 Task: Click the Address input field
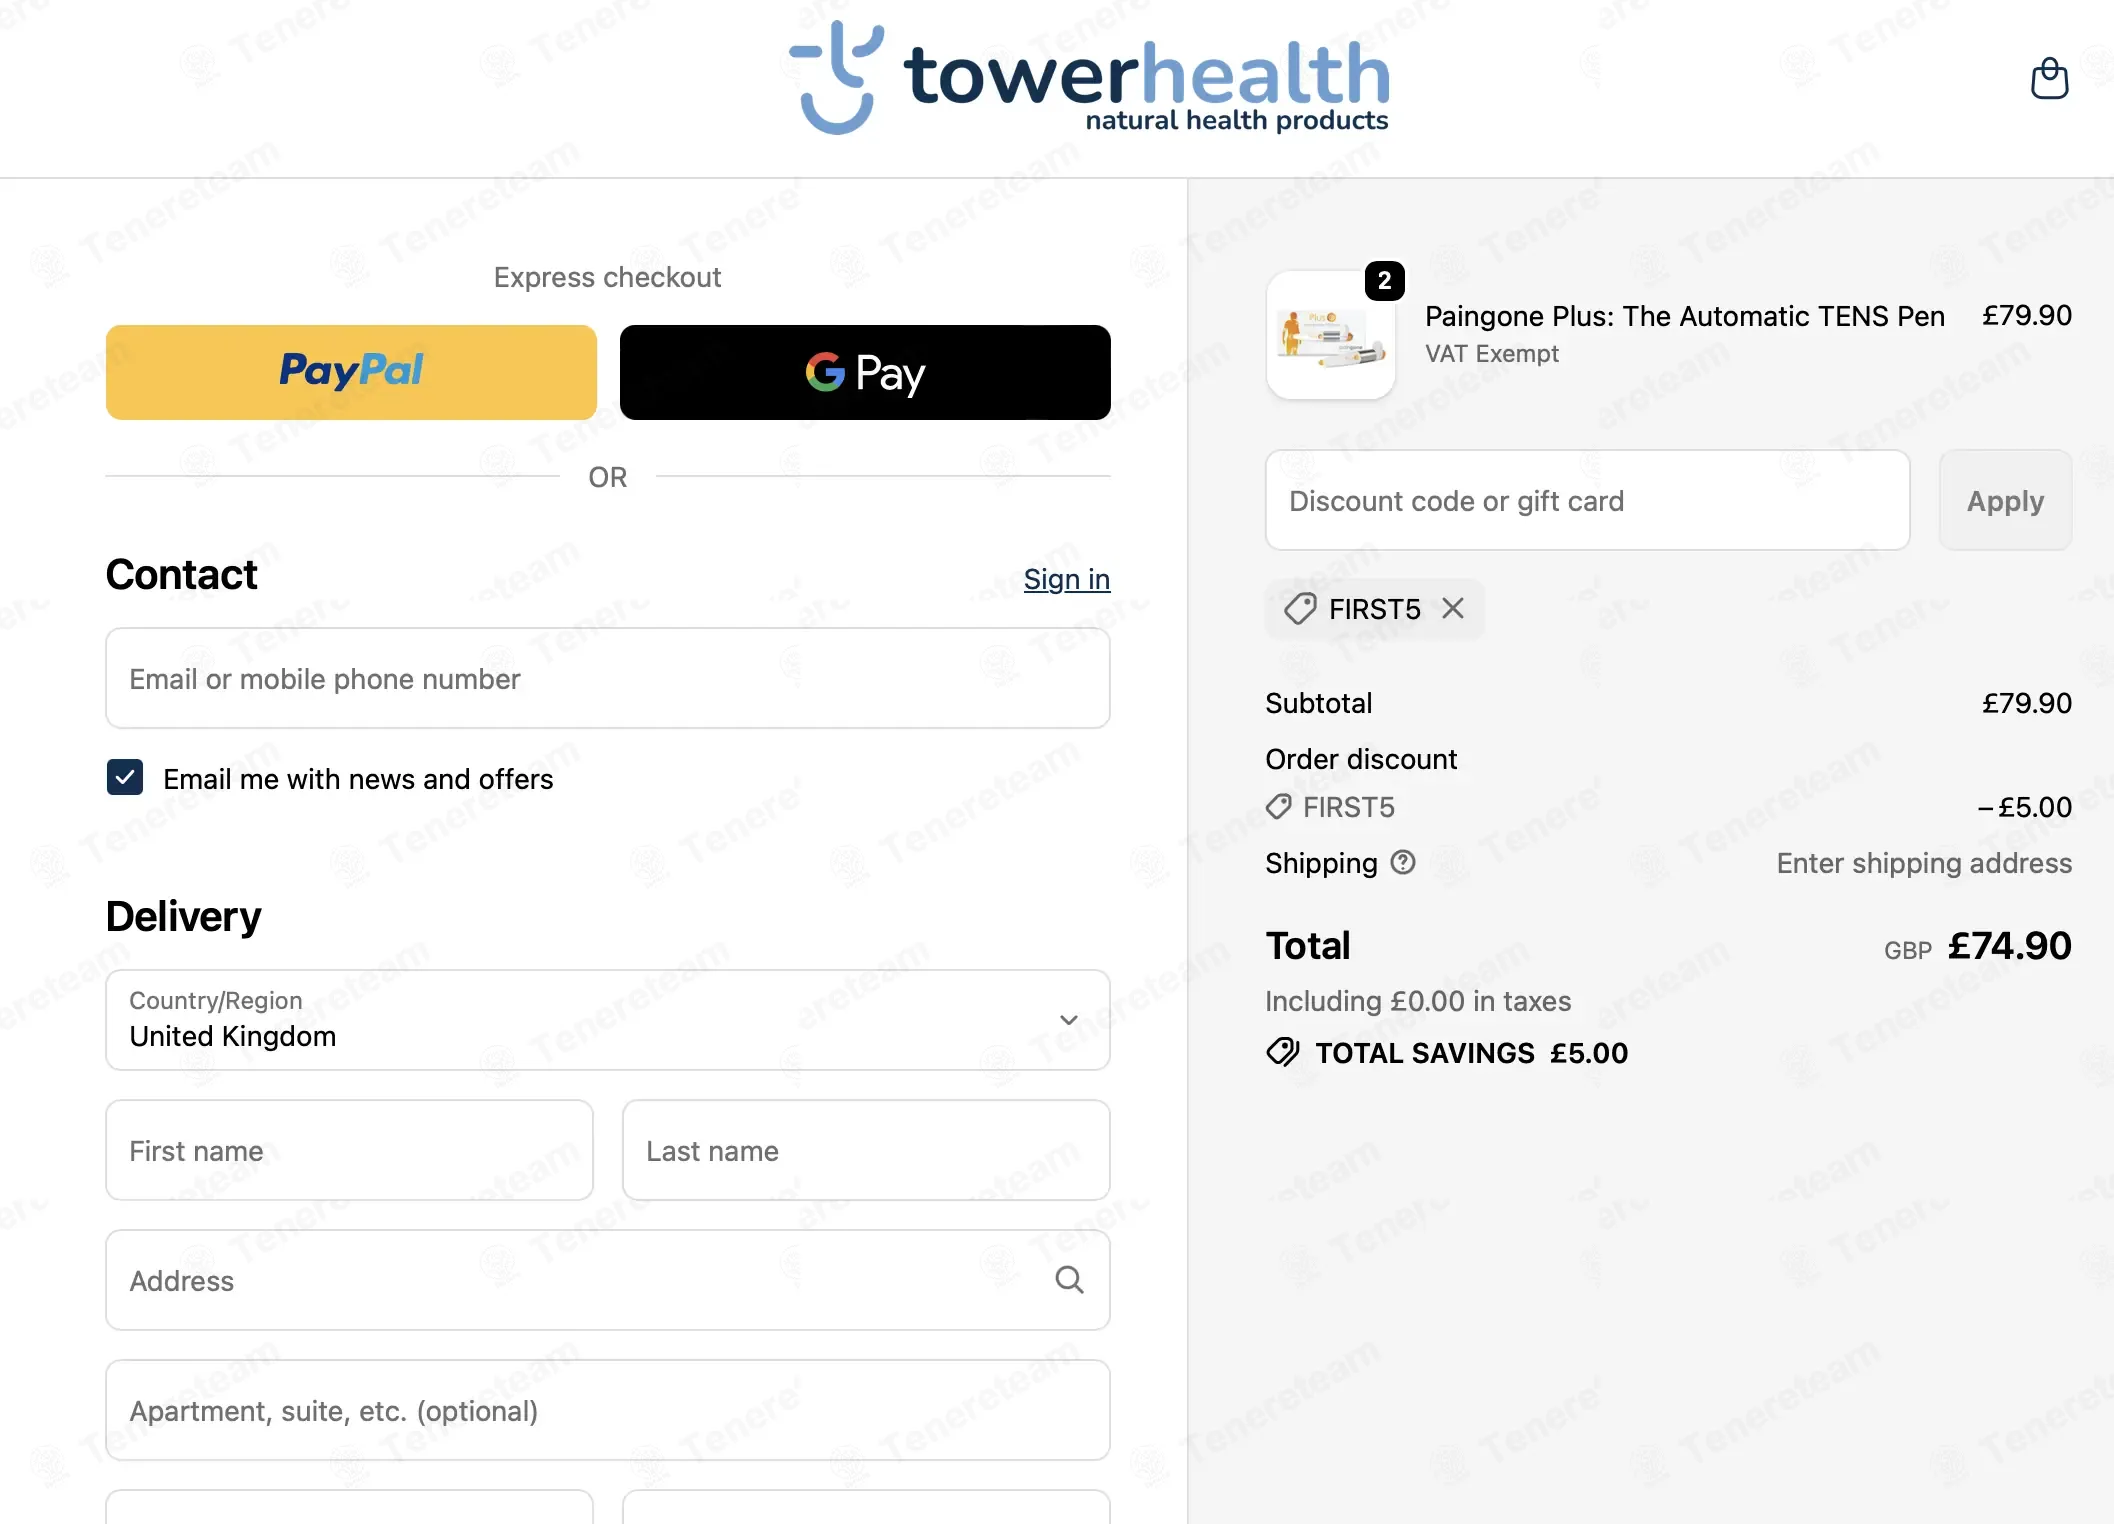(x=608, y=1280)
